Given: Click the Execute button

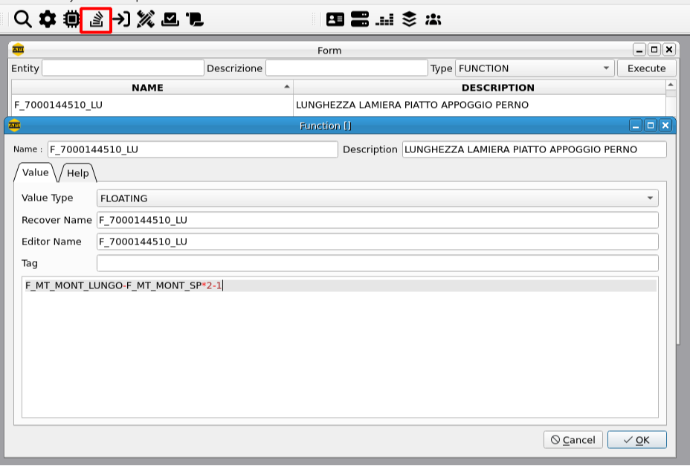Looking at the screenshot, I should point(645,68).
